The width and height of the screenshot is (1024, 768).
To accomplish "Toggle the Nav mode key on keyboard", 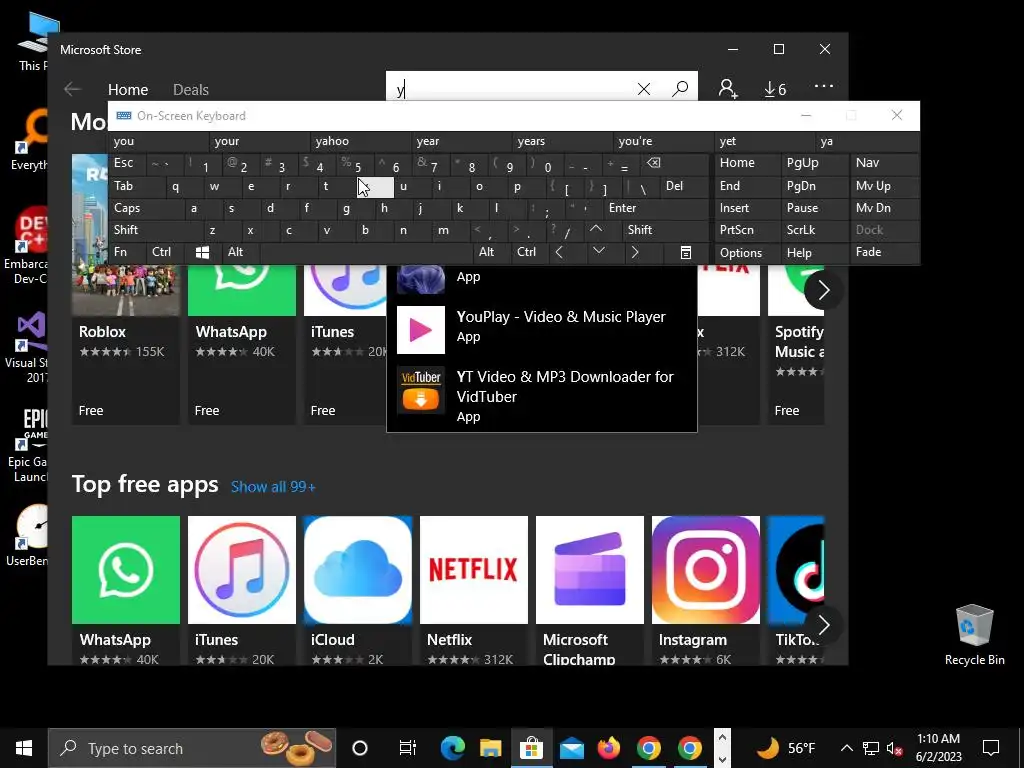I will (x=883, y=163).
